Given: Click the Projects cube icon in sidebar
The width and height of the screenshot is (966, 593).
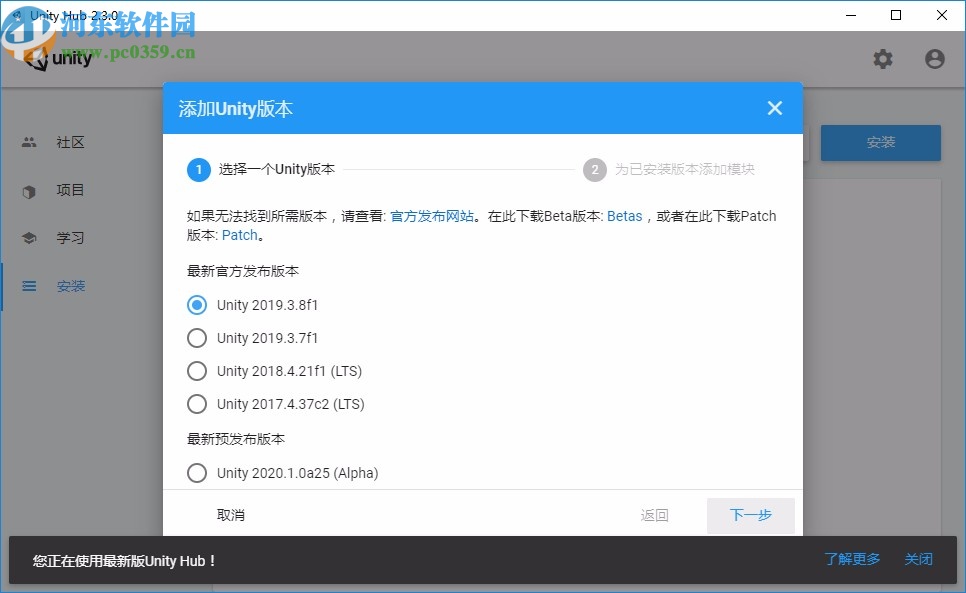Looking at the screenshot, I should [x=29, y=192].
